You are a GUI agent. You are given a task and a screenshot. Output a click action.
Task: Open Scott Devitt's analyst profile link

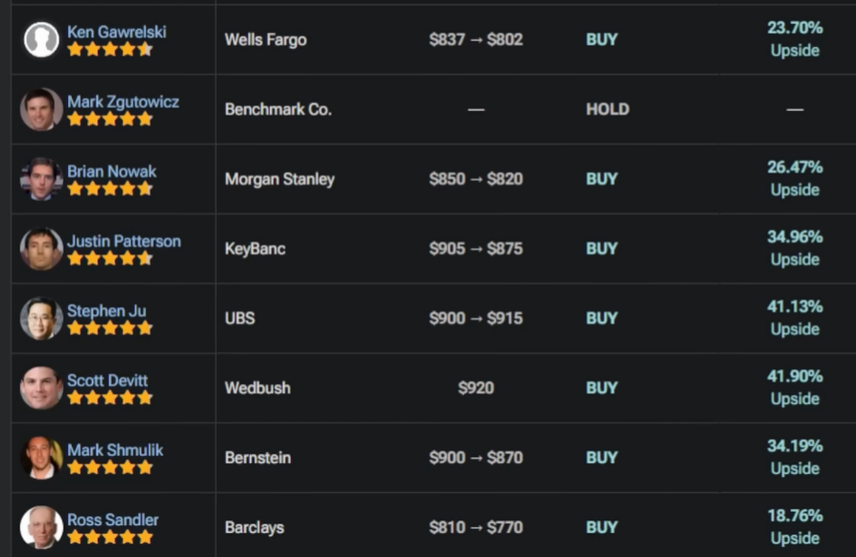pyautogui.click(x=107, y=380)
